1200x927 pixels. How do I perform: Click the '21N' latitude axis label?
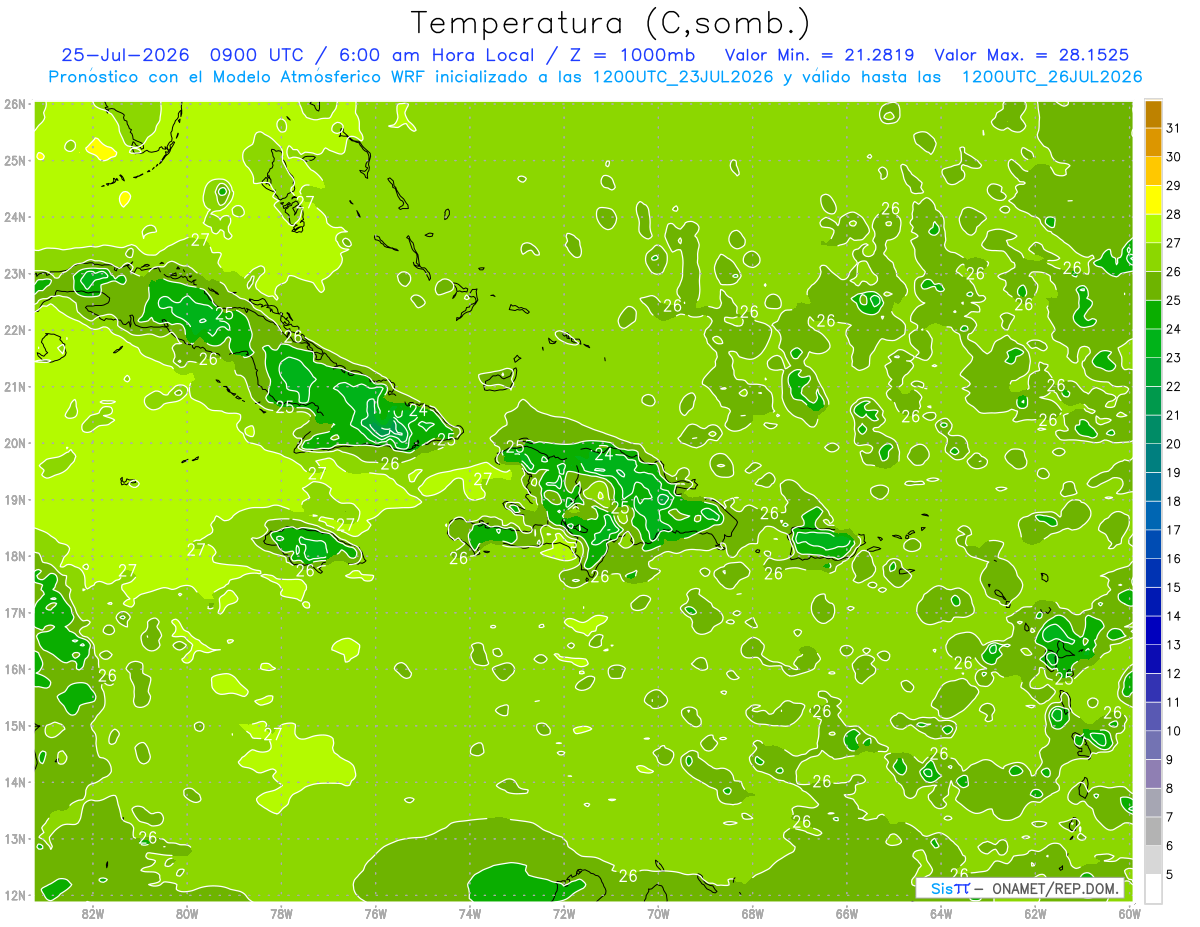(x=15, y=386)
